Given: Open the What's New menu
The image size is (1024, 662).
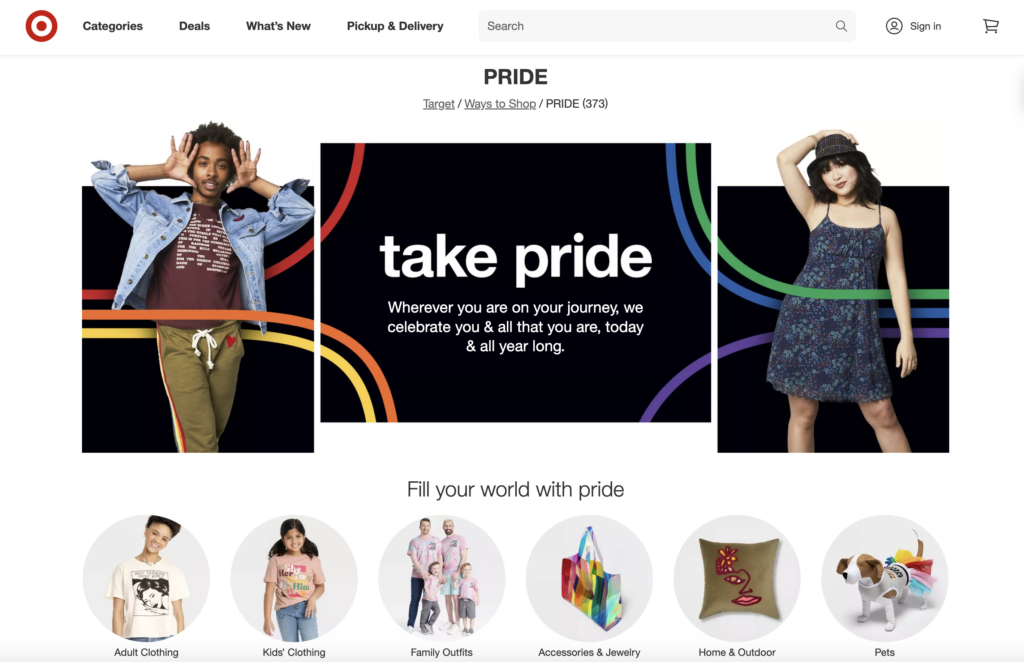Looking at the screenshot, I should (x=278, y=26).
